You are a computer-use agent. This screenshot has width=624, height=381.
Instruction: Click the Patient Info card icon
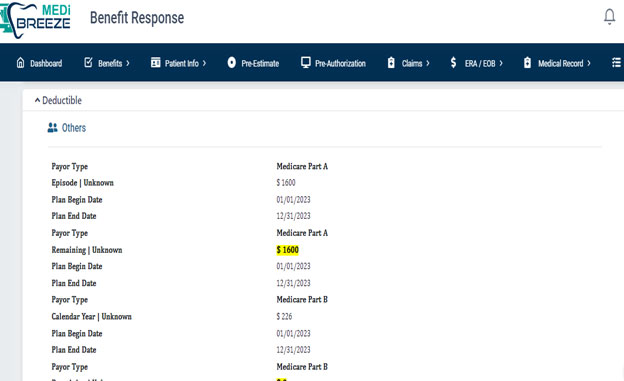point(155,63)
